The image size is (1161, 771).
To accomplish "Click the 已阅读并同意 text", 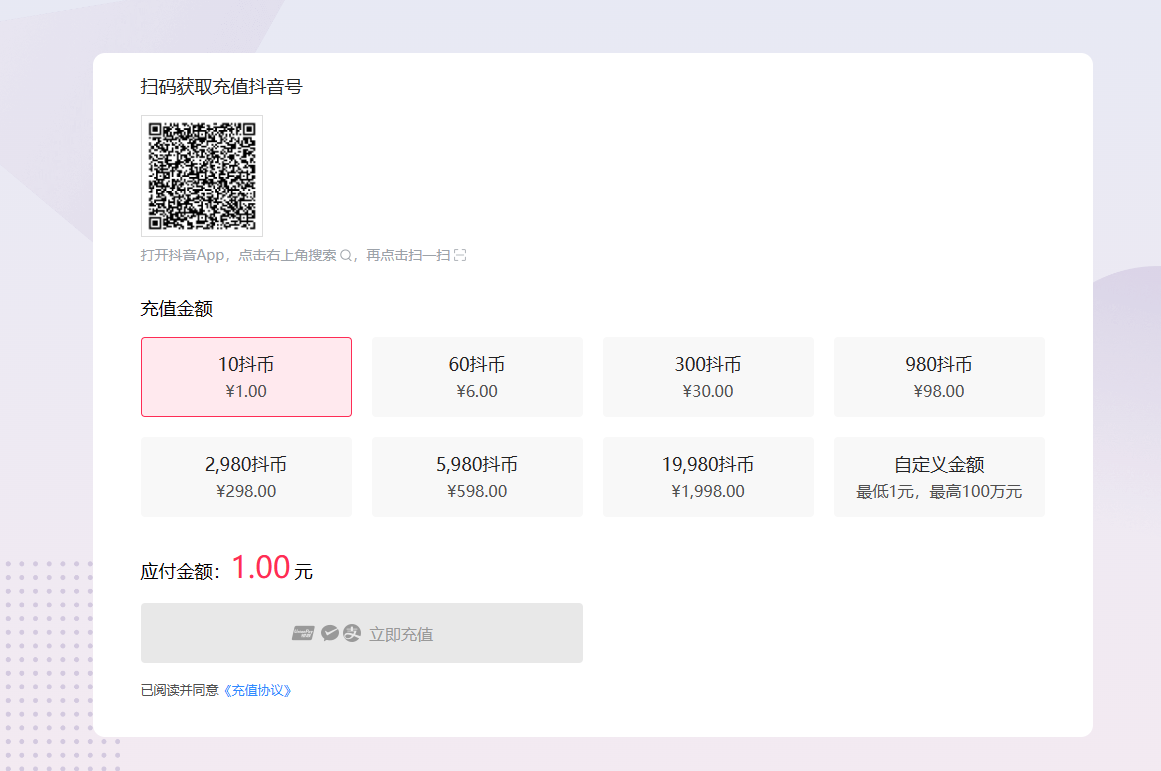I will pyautogui.click(x=180, y=690).
